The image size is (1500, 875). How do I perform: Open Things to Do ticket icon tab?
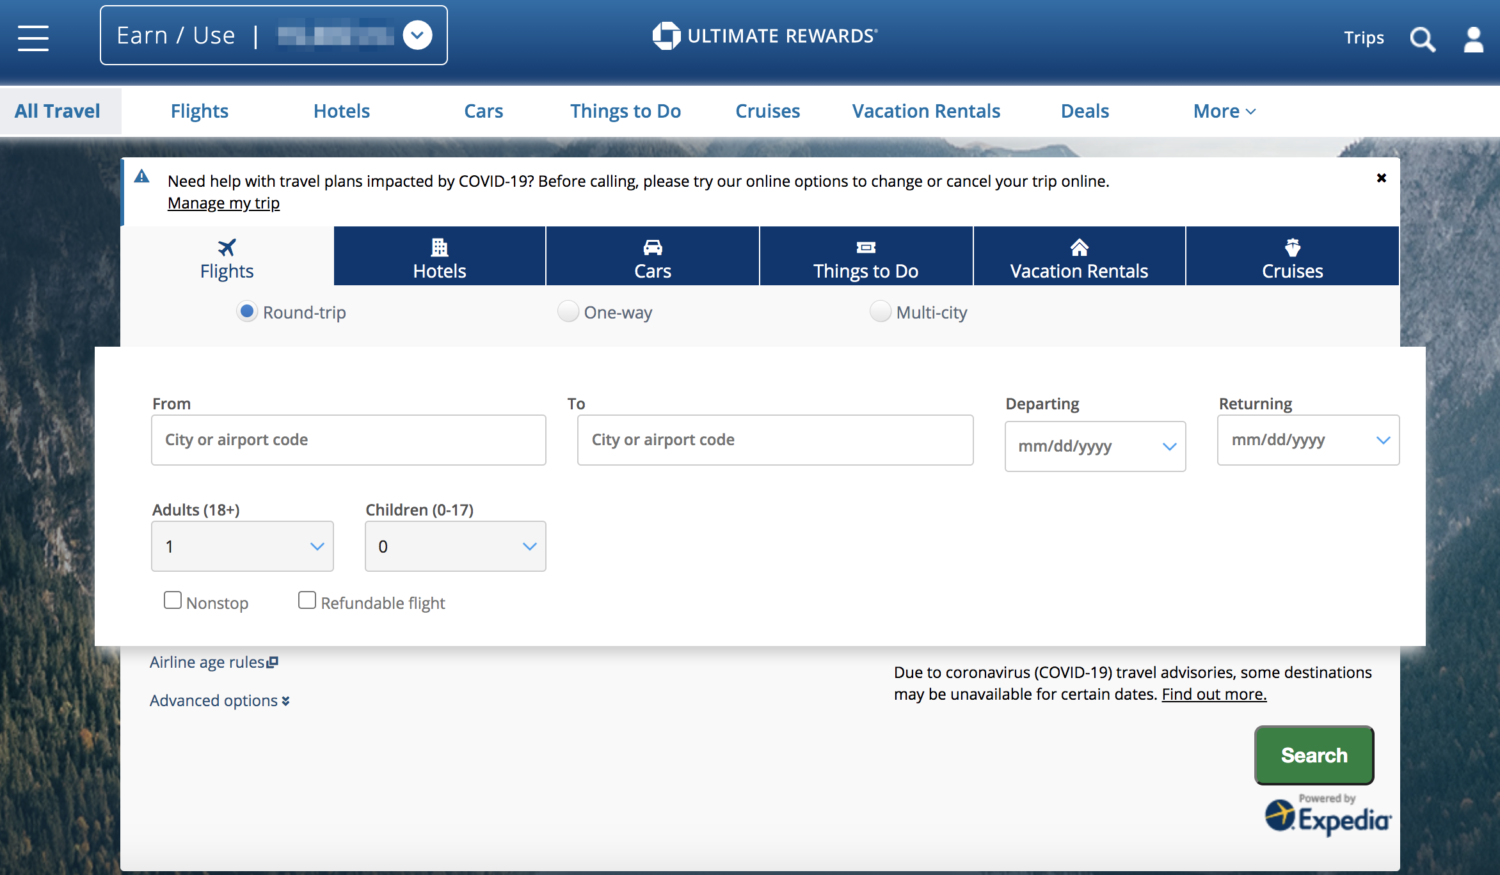[x=866, y=256]
